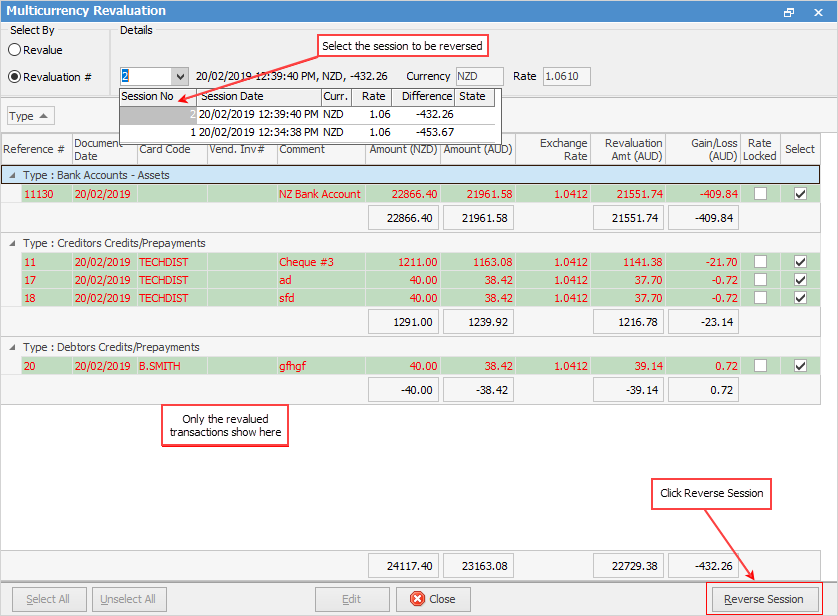Close the Multicurrency Revaluation window

pyautogui.click(x=819, y=11)
